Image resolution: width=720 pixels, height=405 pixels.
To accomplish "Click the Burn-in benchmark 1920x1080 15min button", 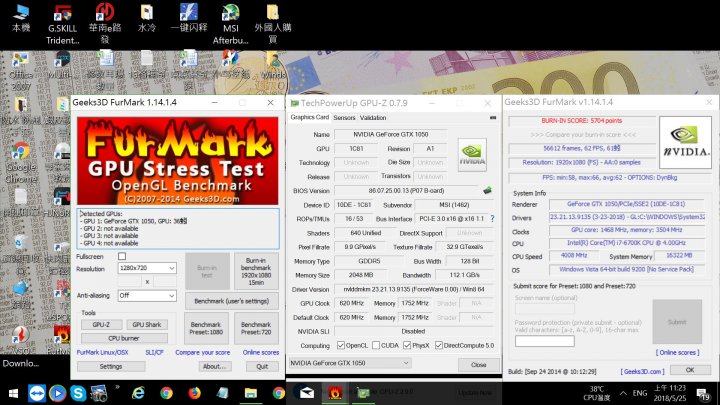I will pos(256,271).
